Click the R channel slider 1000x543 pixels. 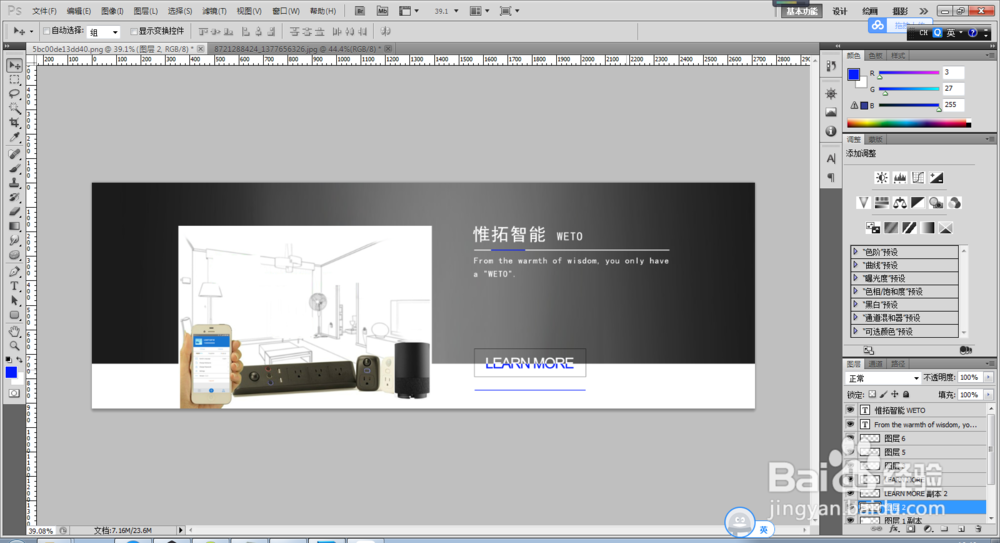point(909,73)
